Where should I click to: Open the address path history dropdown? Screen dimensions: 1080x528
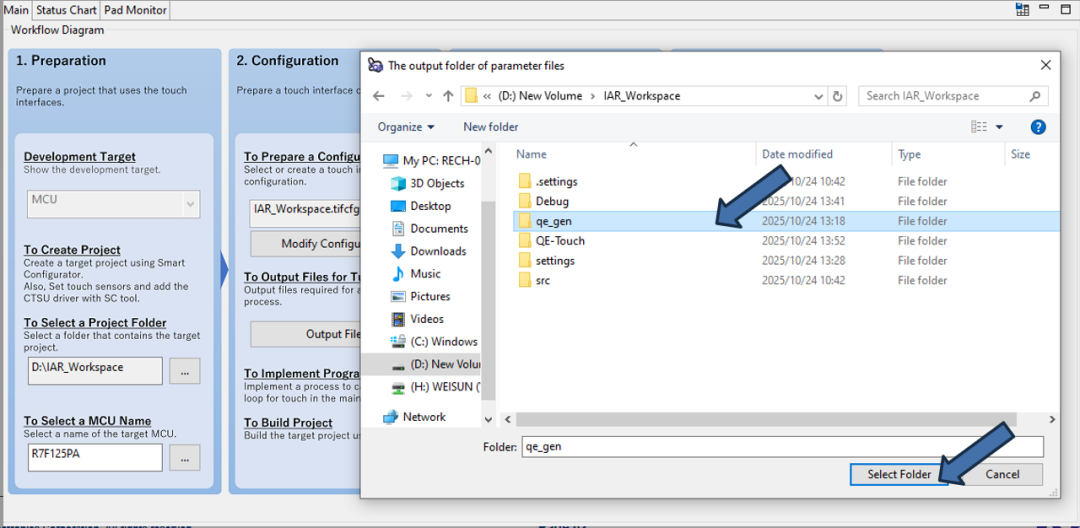pyautogui.click(x=817, y=96)
